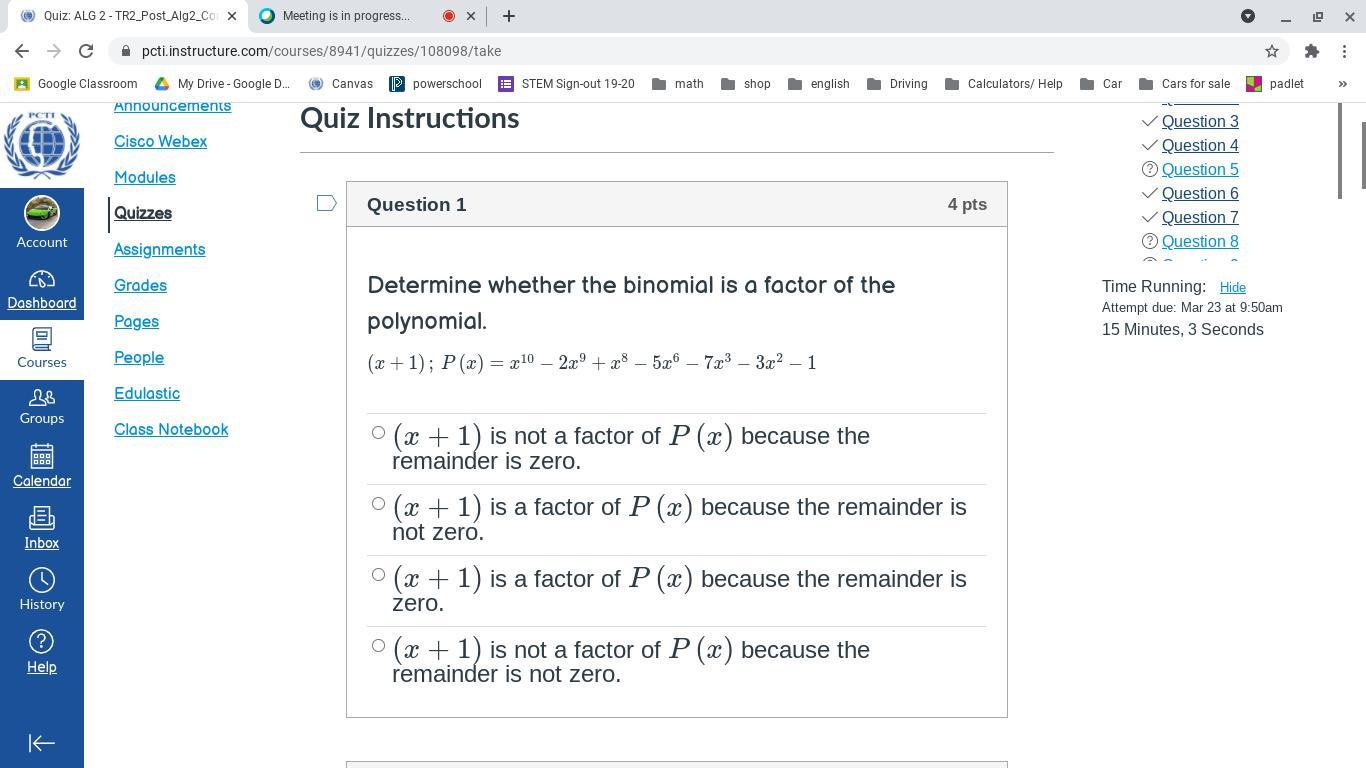This screenshot has width=1366, height=768.
Task: Open the Courses menu
Action: pos(42,348)
